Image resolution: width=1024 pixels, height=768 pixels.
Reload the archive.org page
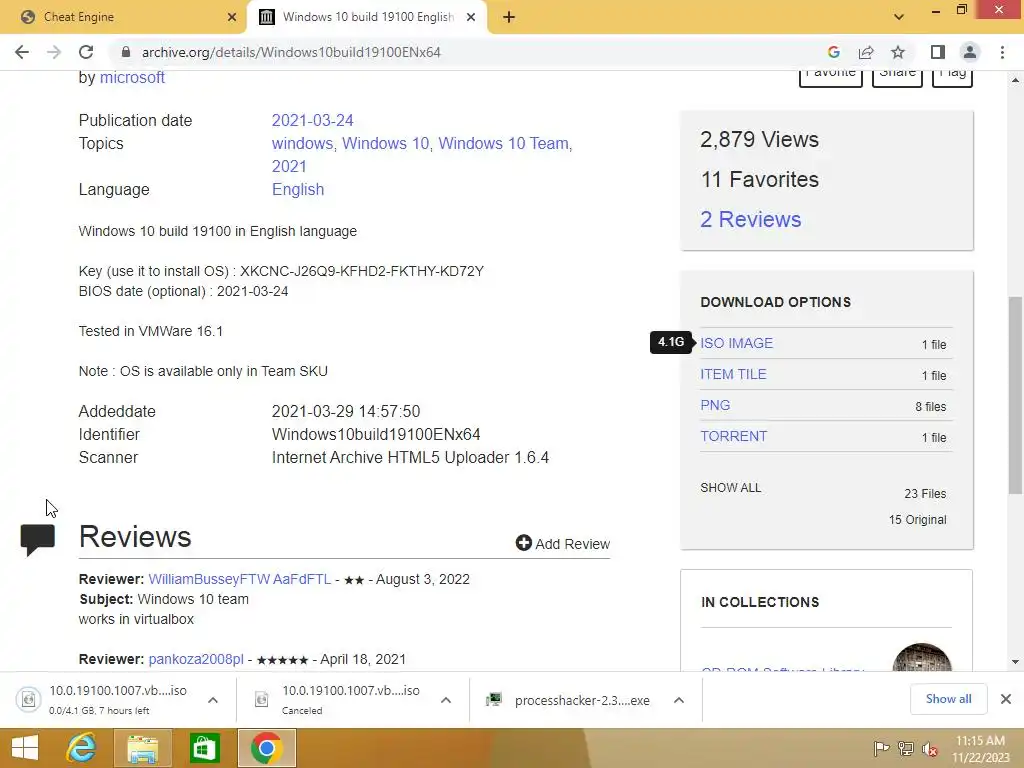coord(86,52)
